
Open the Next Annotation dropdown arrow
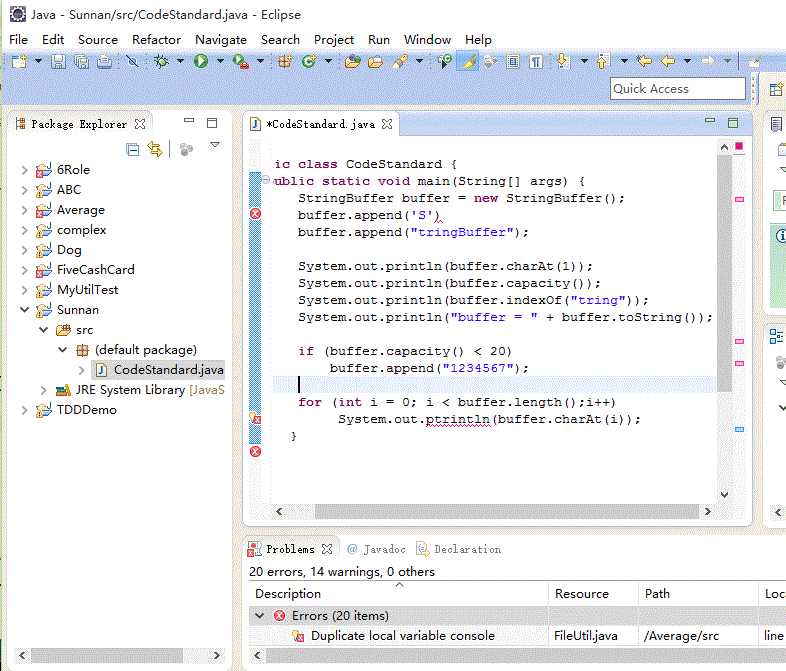click(x=584, y=61)
